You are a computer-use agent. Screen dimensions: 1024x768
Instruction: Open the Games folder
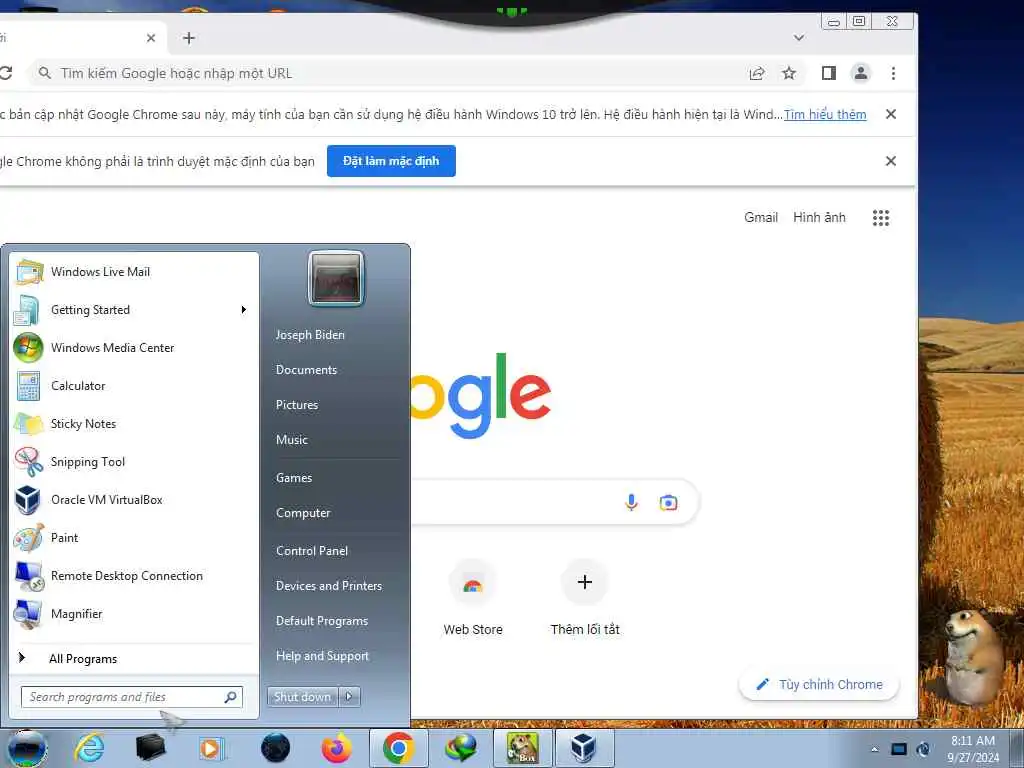tap(294, 478)
